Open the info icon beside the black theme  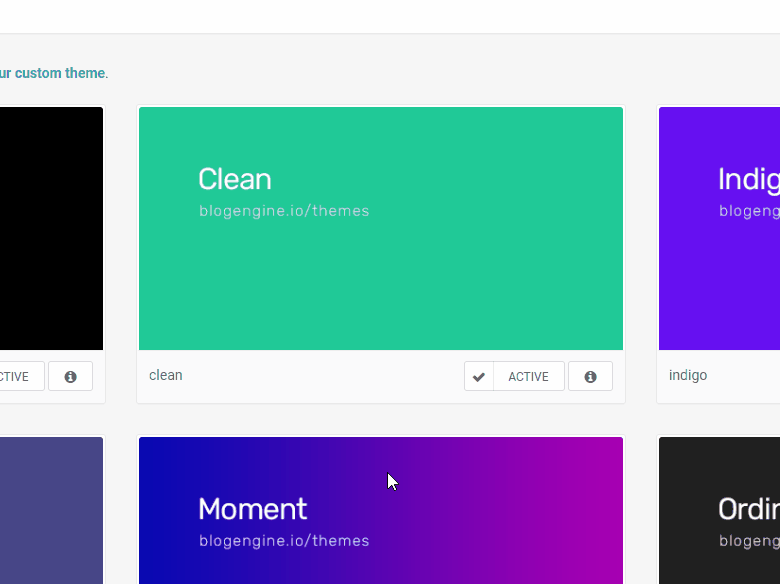[x=71, y=377]
